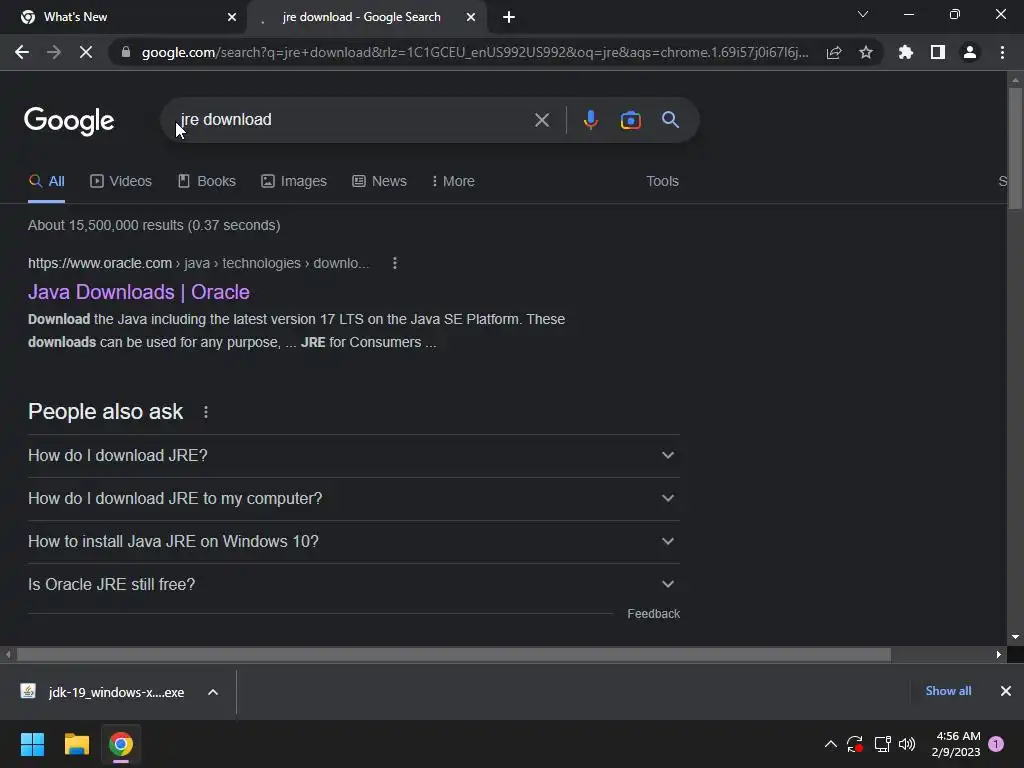Viewport: 1024px width, 768px height.
Task: Show hidden system tray icons
Action: click(830, 744)
